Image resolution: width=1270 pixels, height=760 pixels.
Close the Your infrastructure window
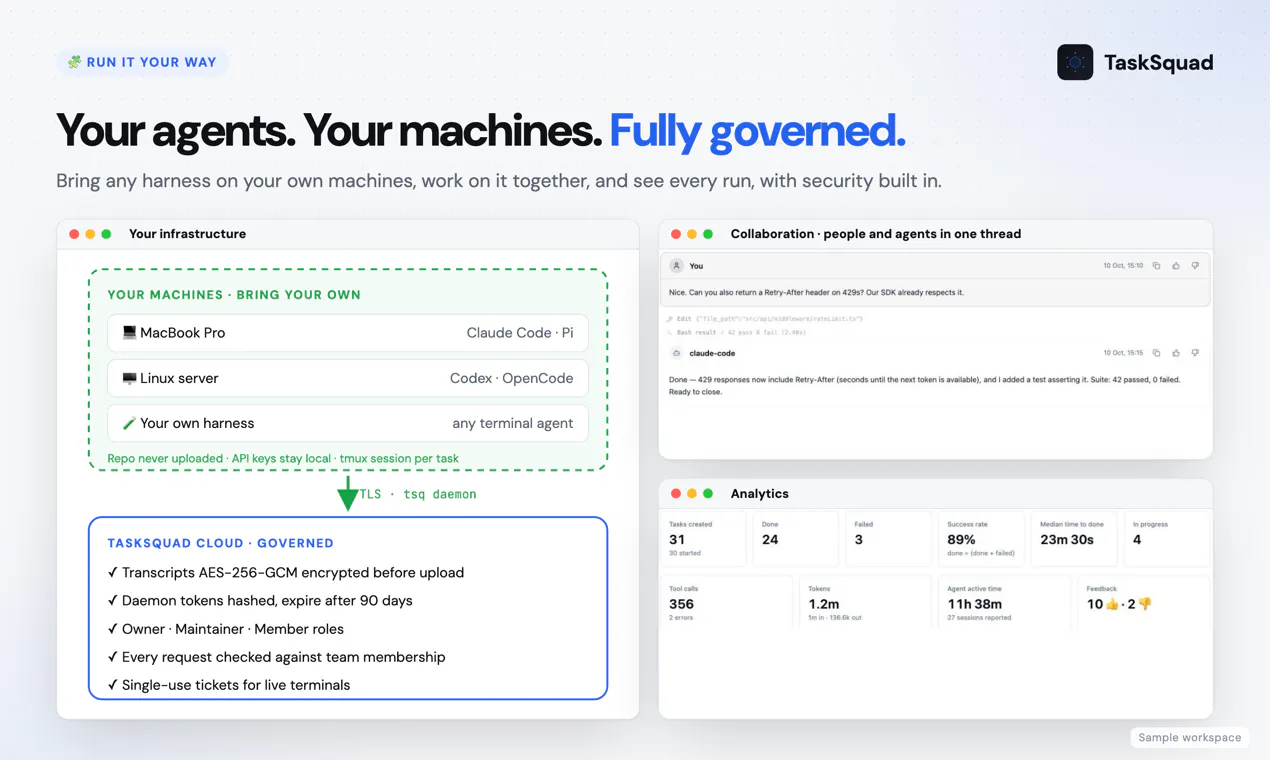click(x=74, y=234)
